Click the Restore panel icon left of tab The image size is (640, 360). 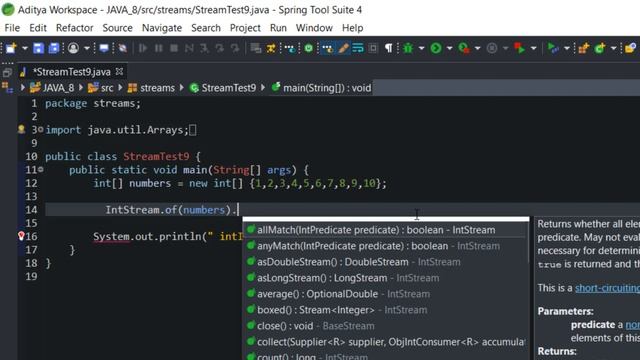click(7, 73)
